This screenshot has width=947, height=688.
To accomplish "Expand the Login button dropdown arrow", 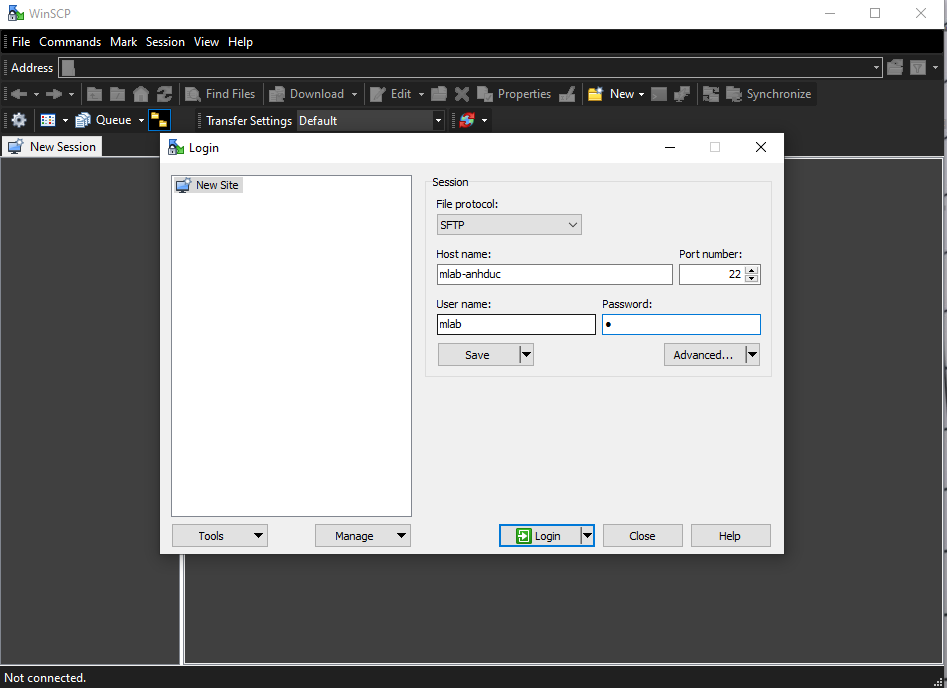I will [587, 536].
